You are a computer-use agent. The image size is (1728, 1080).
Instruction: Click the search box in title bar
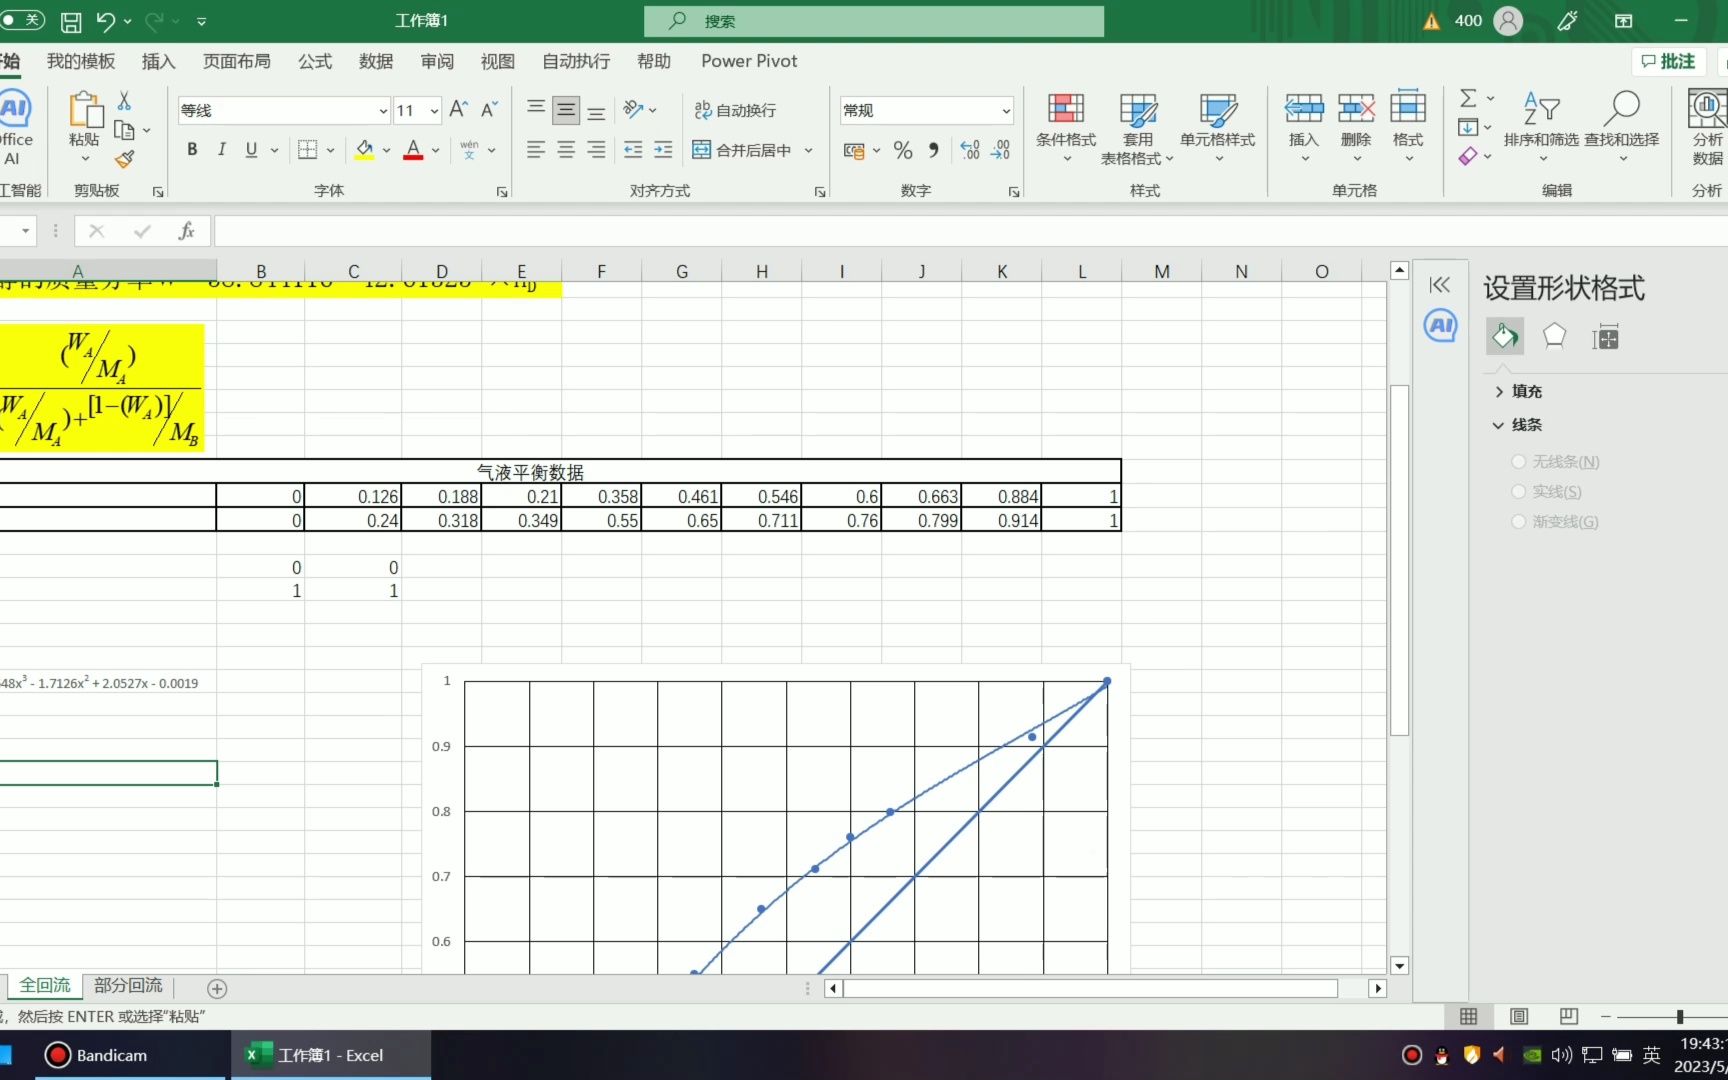tap(874, 21)
